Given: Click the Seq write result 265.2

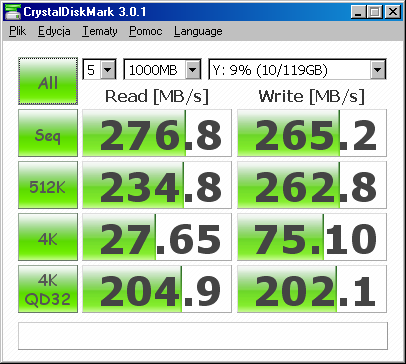Looking at the screenshot, I should (312, 133).
